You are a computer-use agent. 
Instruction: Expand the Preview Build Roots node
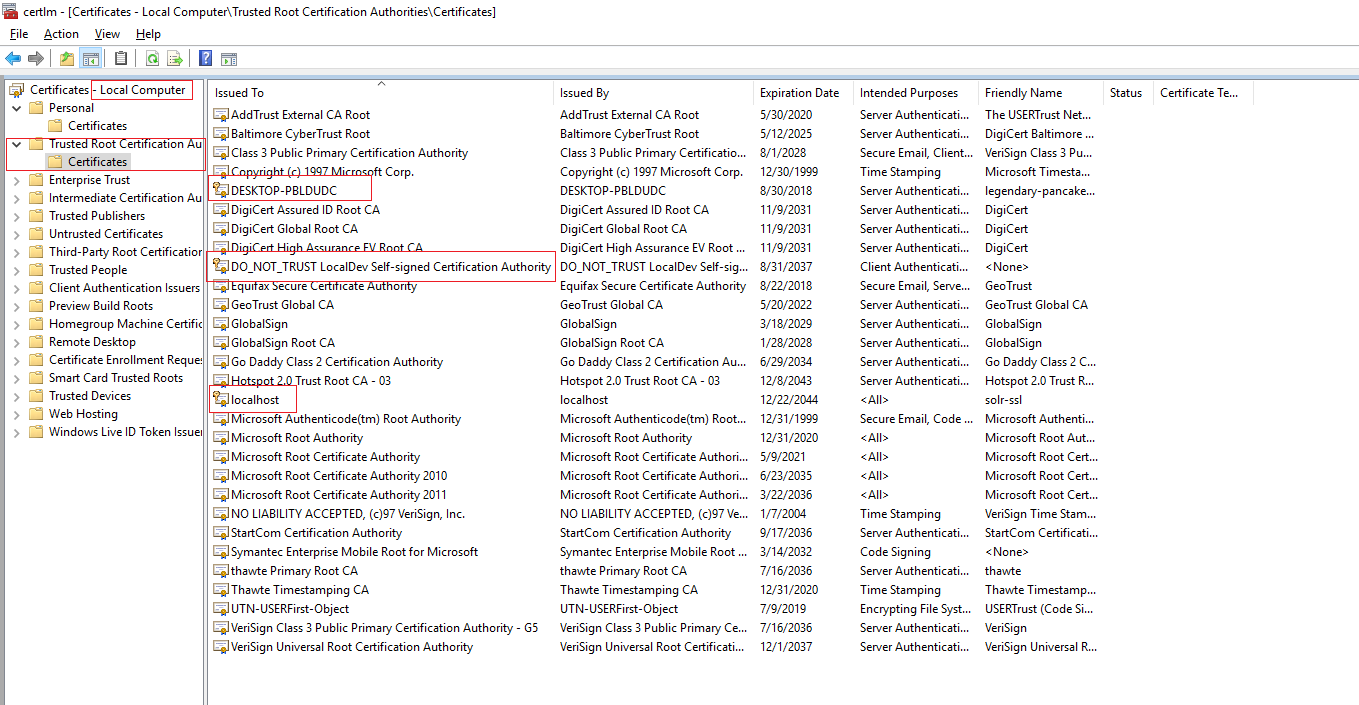click(x=16, y=305)
